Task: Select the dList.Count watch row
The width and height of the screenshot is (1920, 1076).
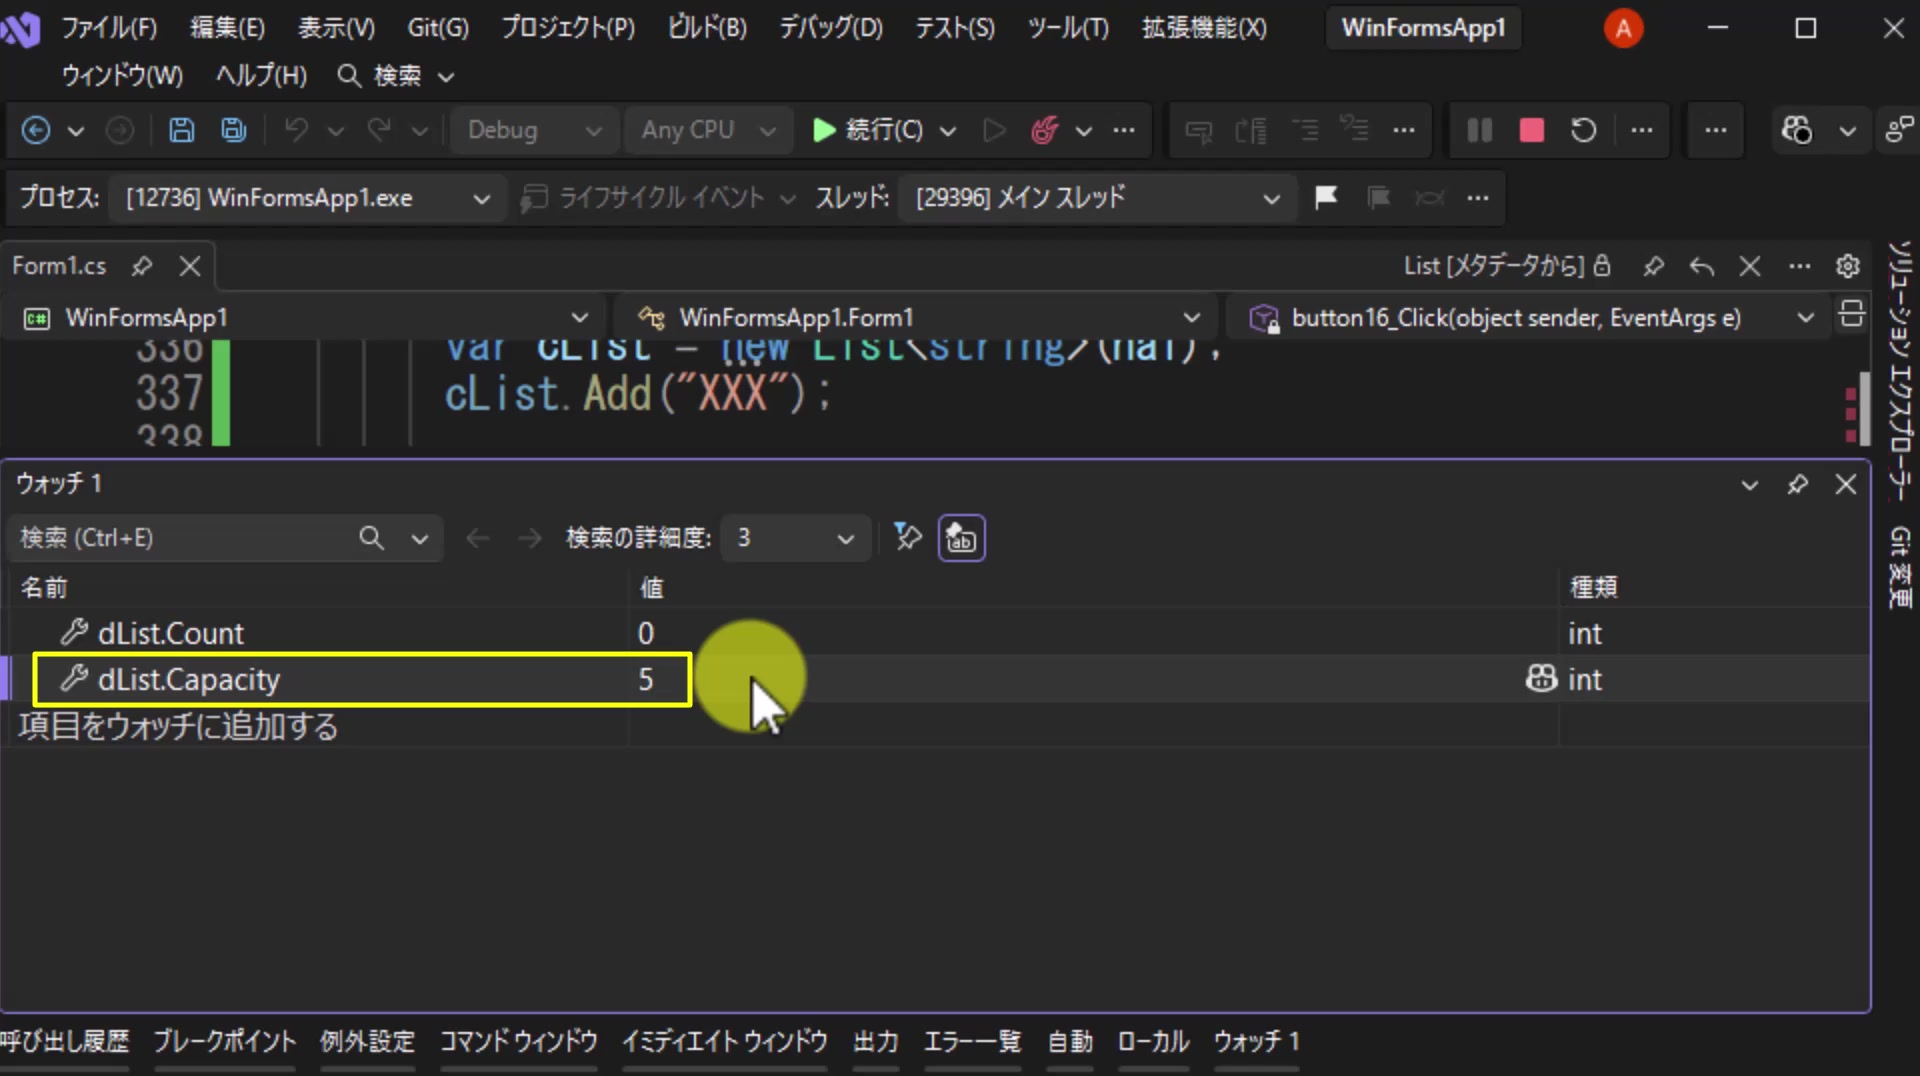Action: click(x=938, y=633)
